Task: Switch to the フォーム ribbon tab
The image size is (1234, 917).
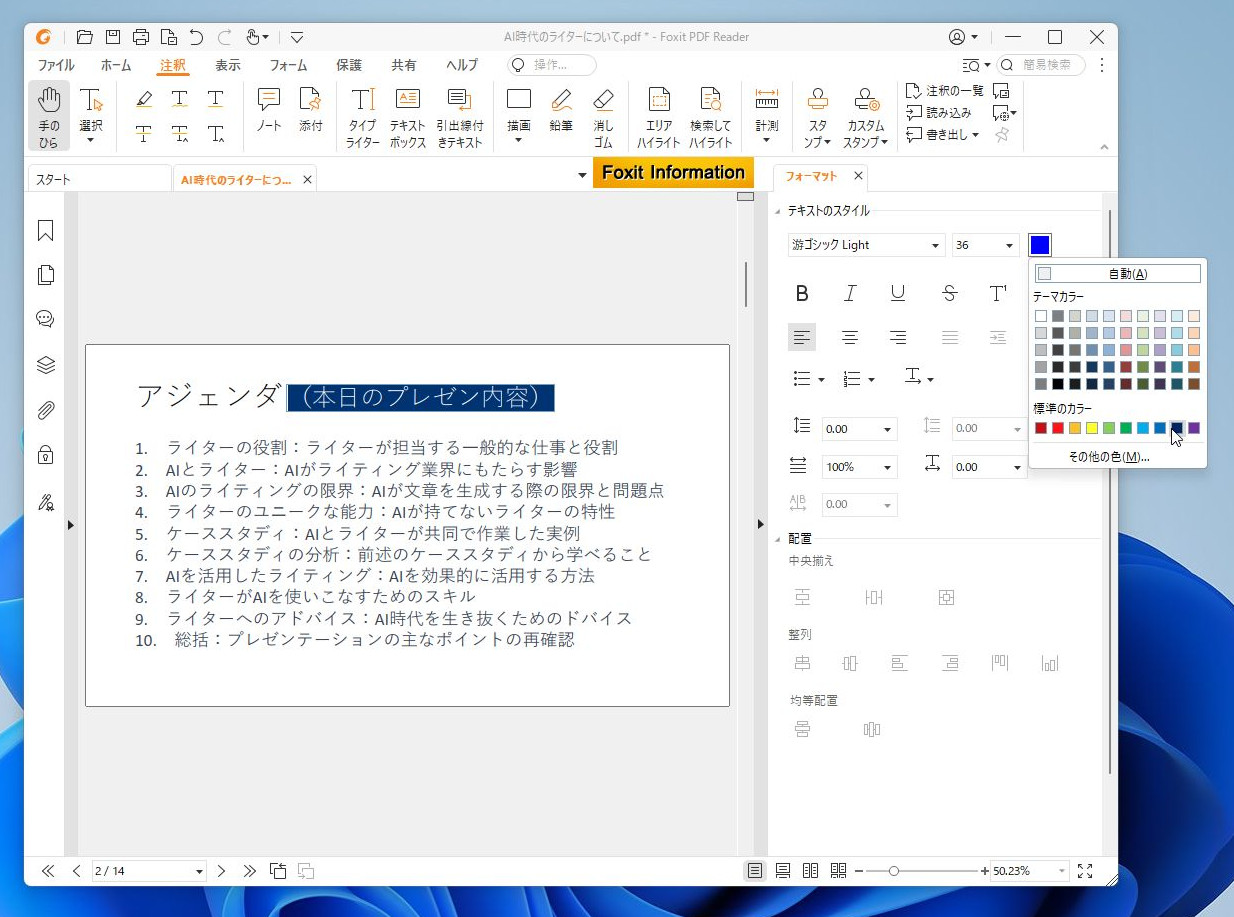Action: coord(288,65)
